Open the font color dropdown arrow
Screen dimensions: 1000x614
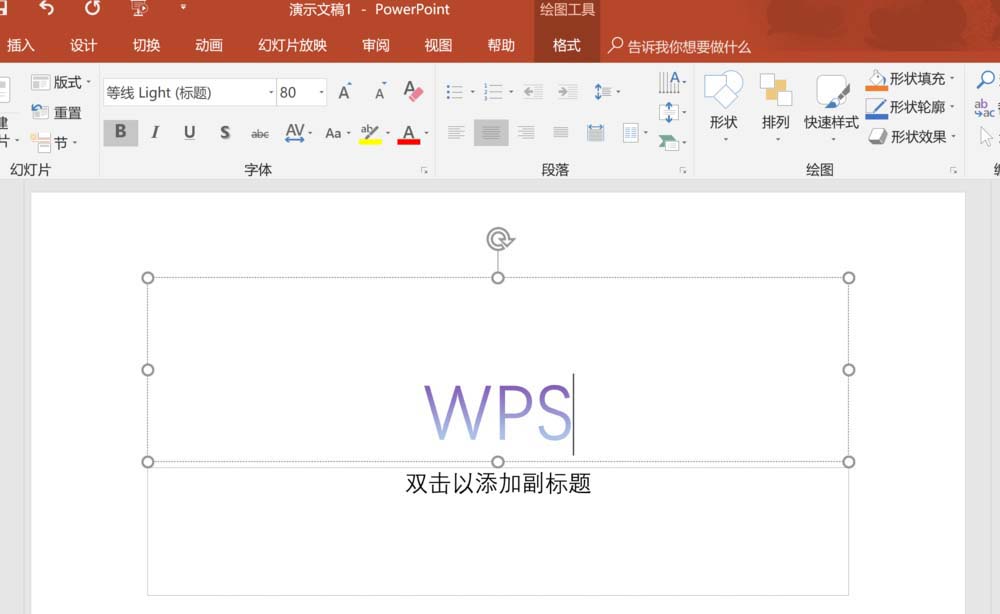click(426, 133)
